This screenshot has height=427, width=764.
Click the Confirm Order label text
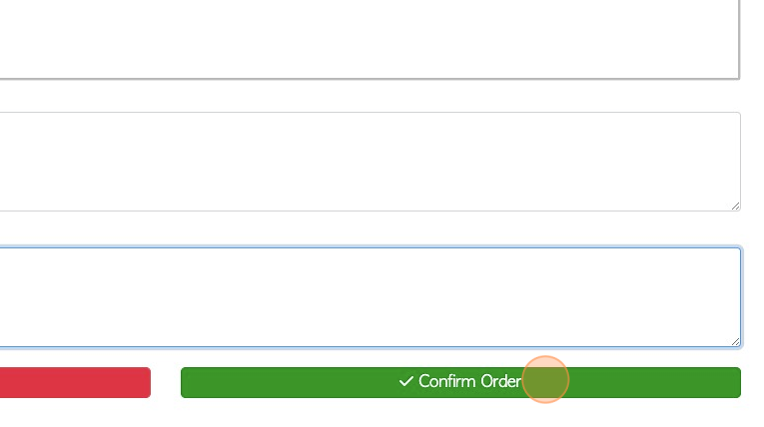pos(470,381)
